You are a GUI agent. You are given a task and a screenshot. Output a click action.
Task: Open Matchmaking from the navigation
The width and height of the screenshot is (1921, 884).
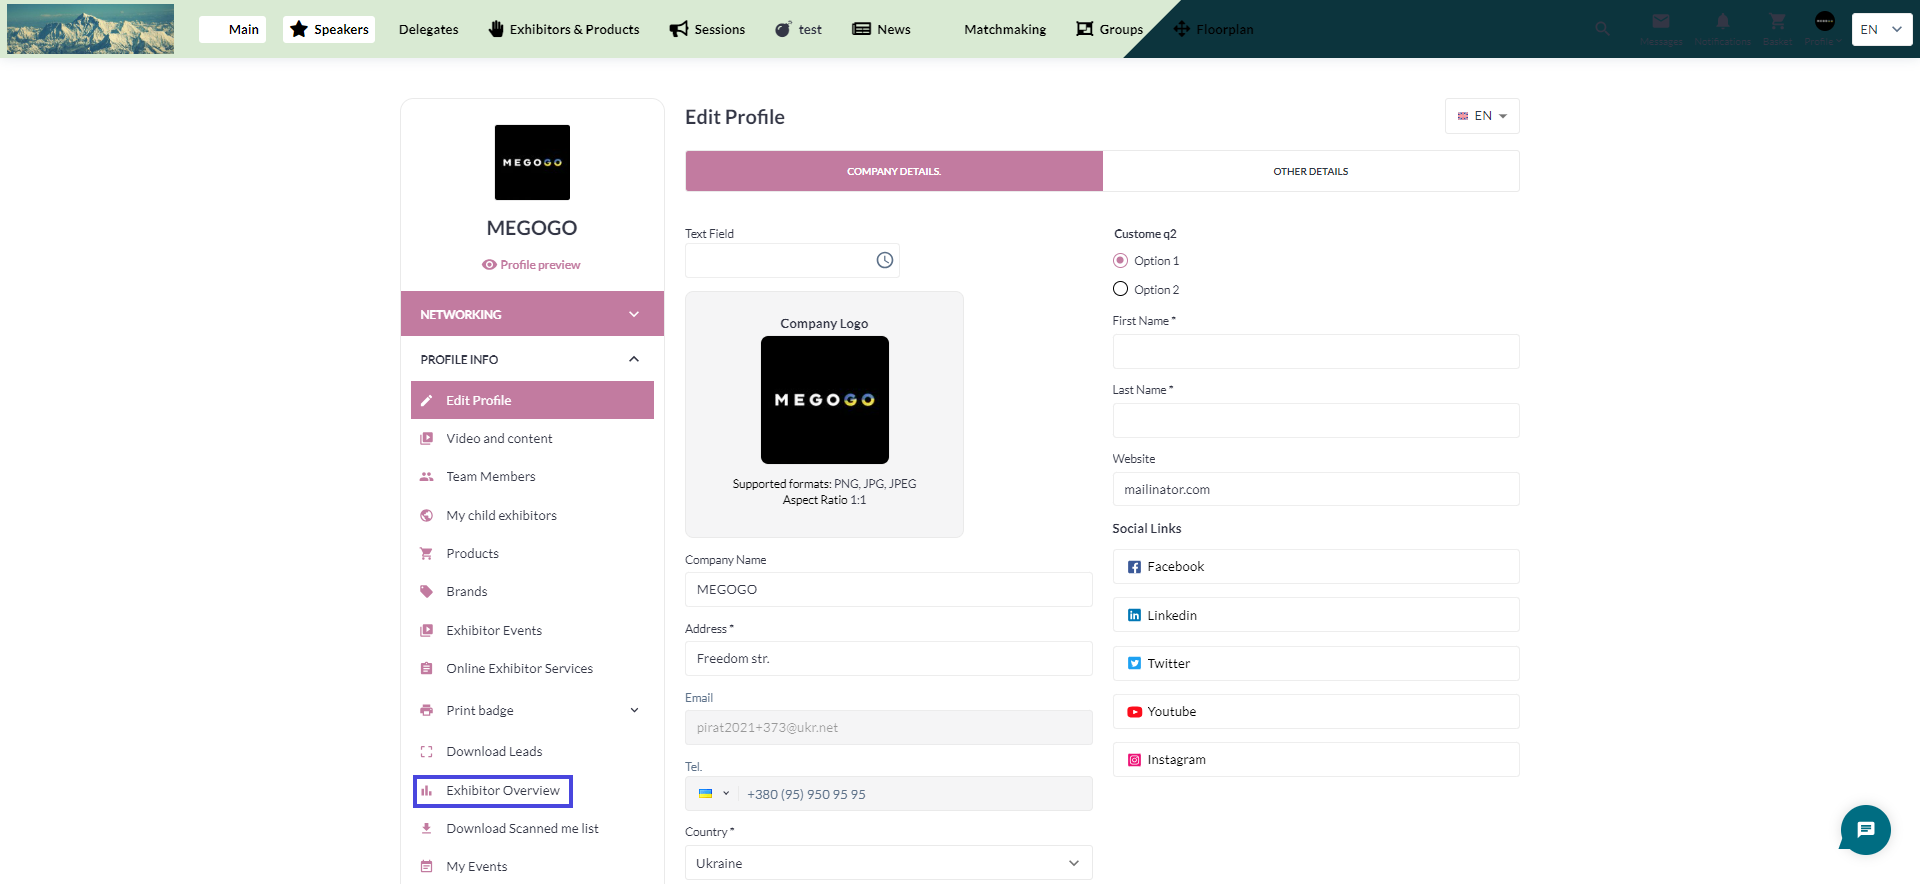click(1005, 29)
